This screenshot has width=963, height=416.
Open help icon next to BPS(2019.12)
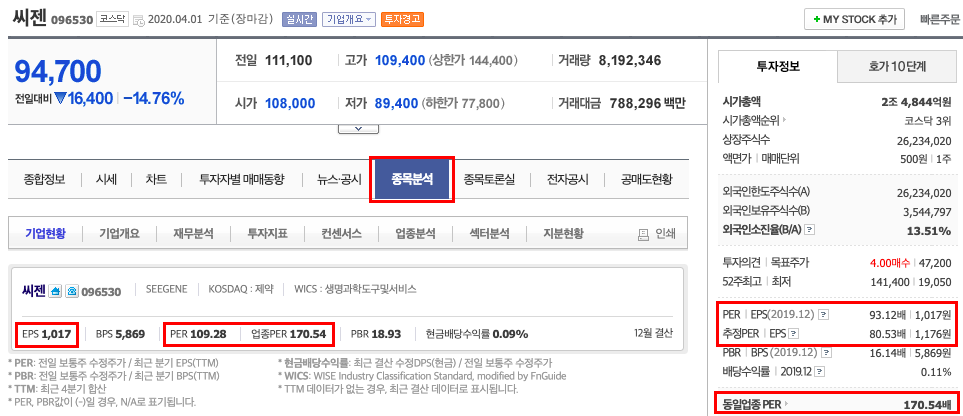pyautogui.click(x=827, y=353)
